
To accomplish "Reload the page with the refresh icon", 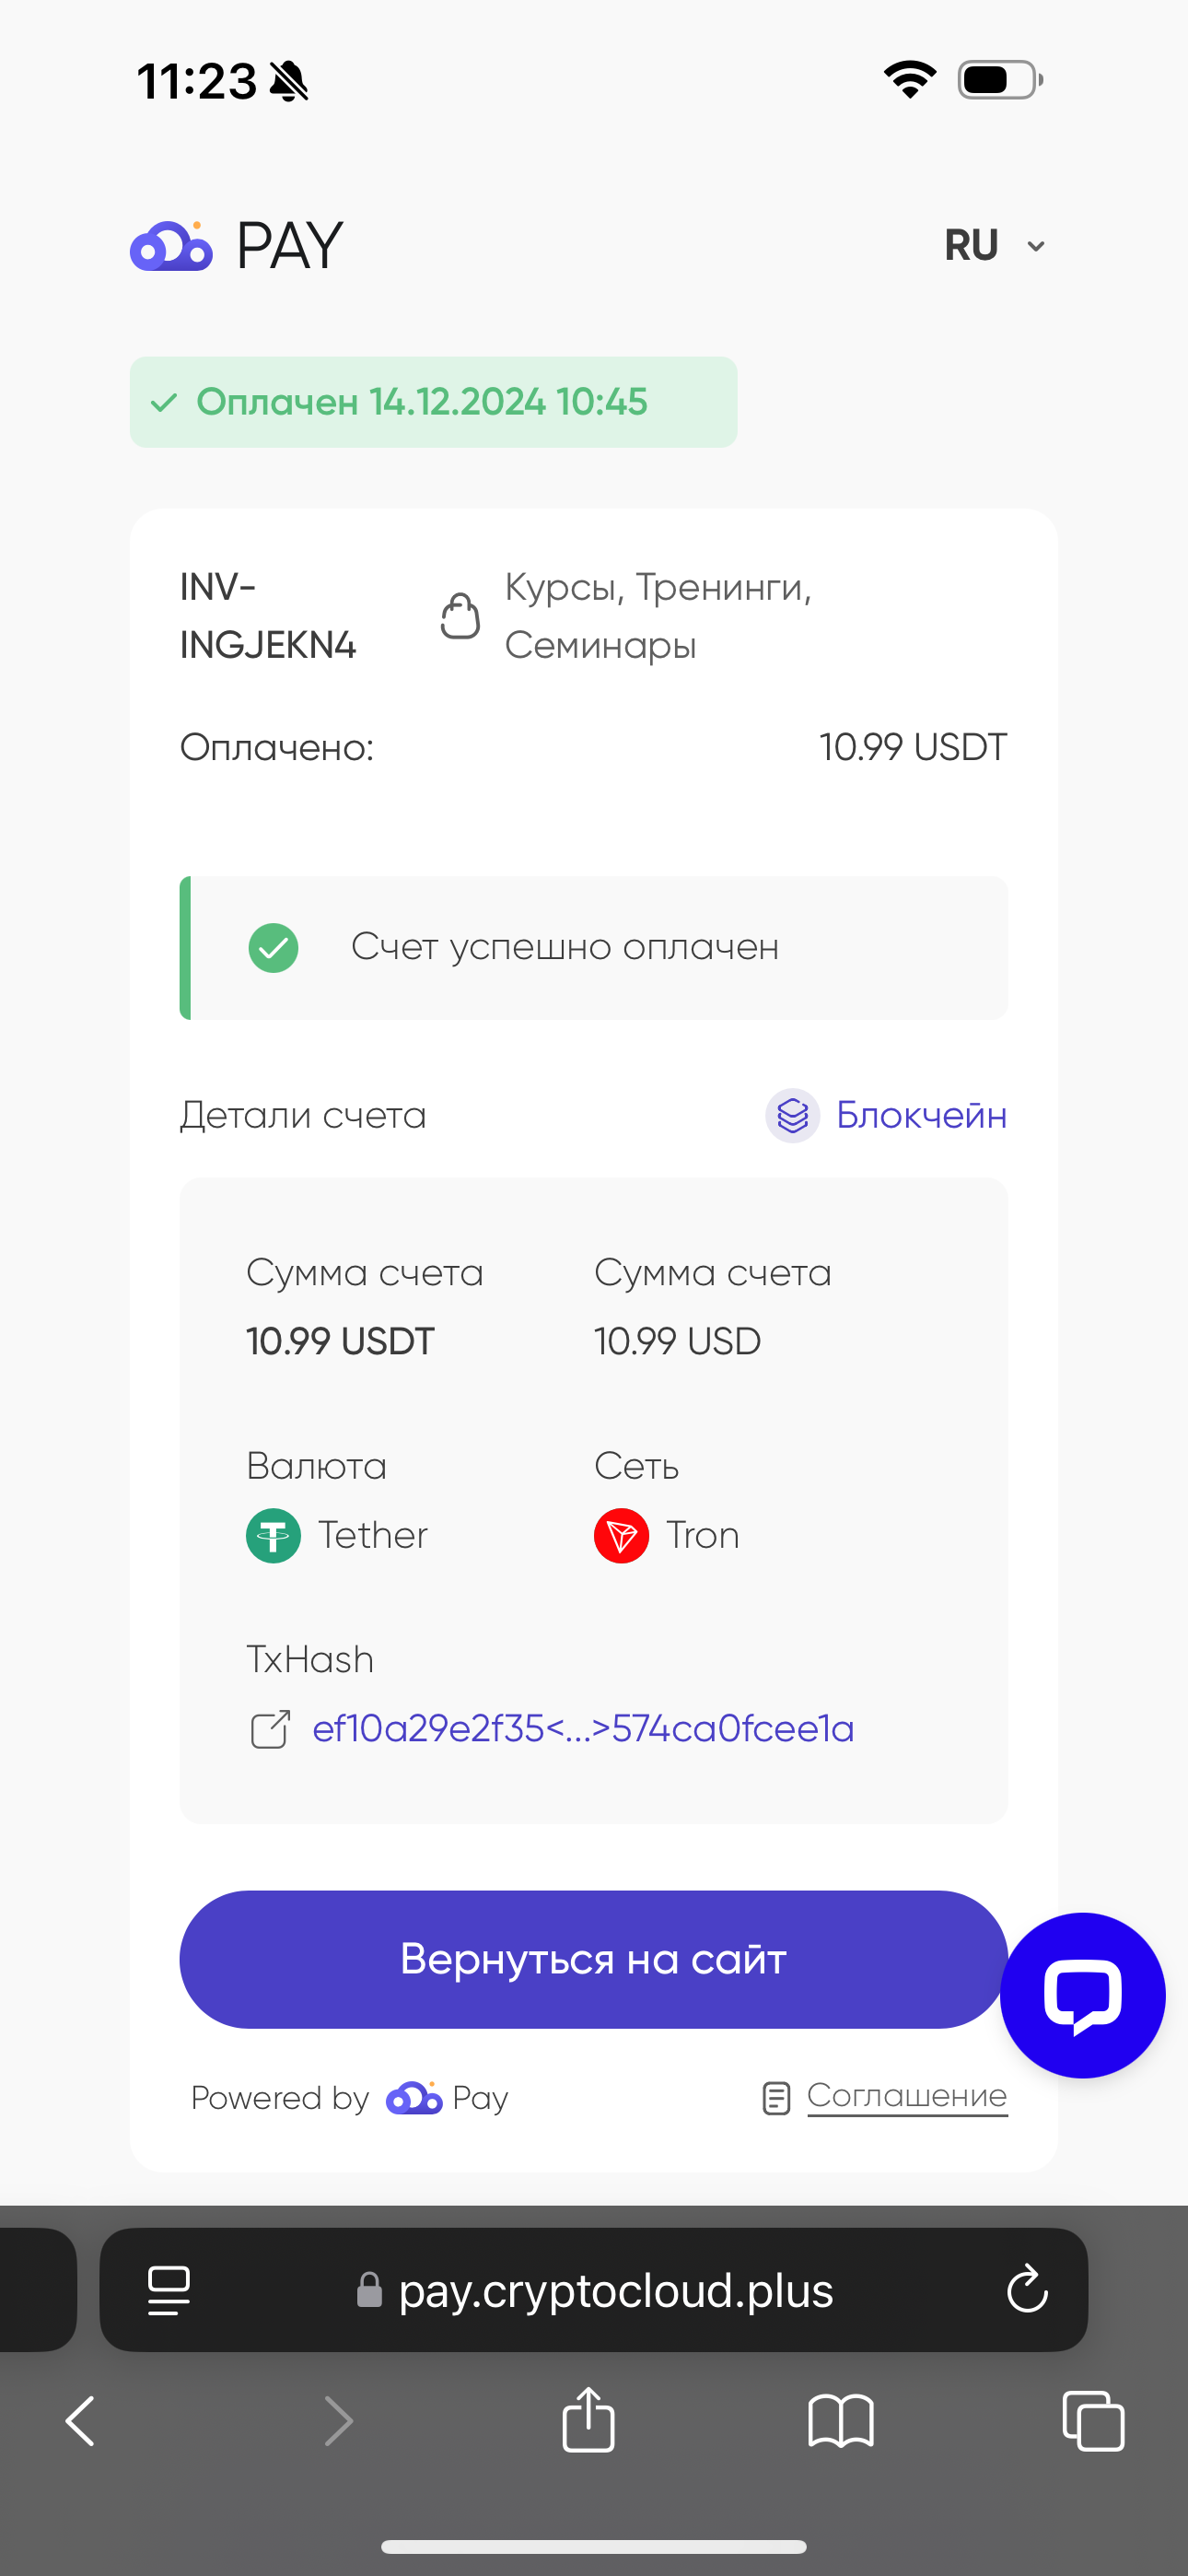I will point(1027,2289).
